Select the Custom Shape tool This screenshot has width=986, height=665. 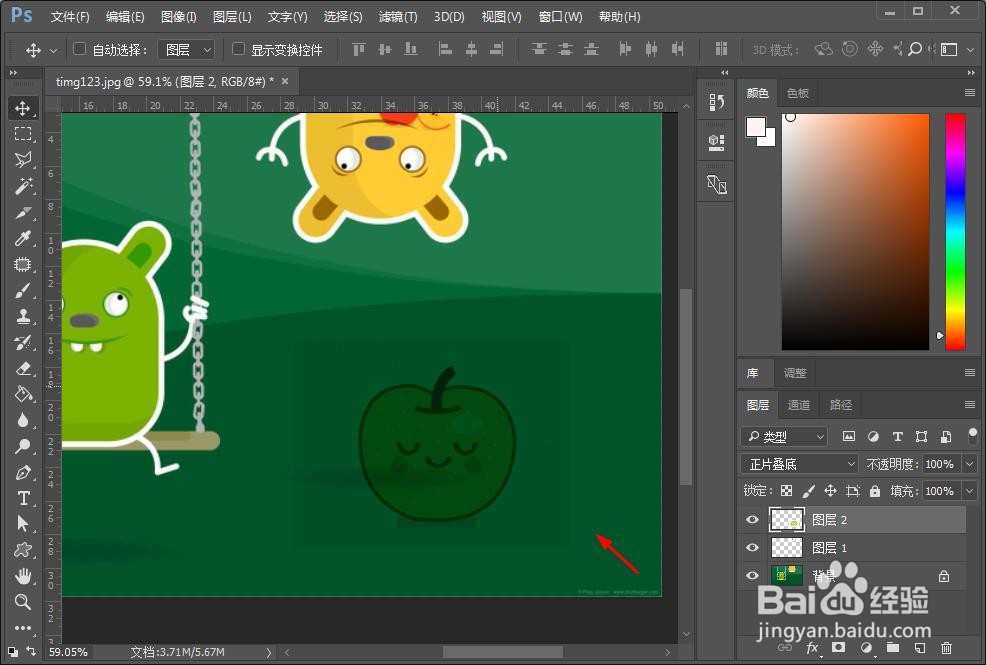(23, 550)
